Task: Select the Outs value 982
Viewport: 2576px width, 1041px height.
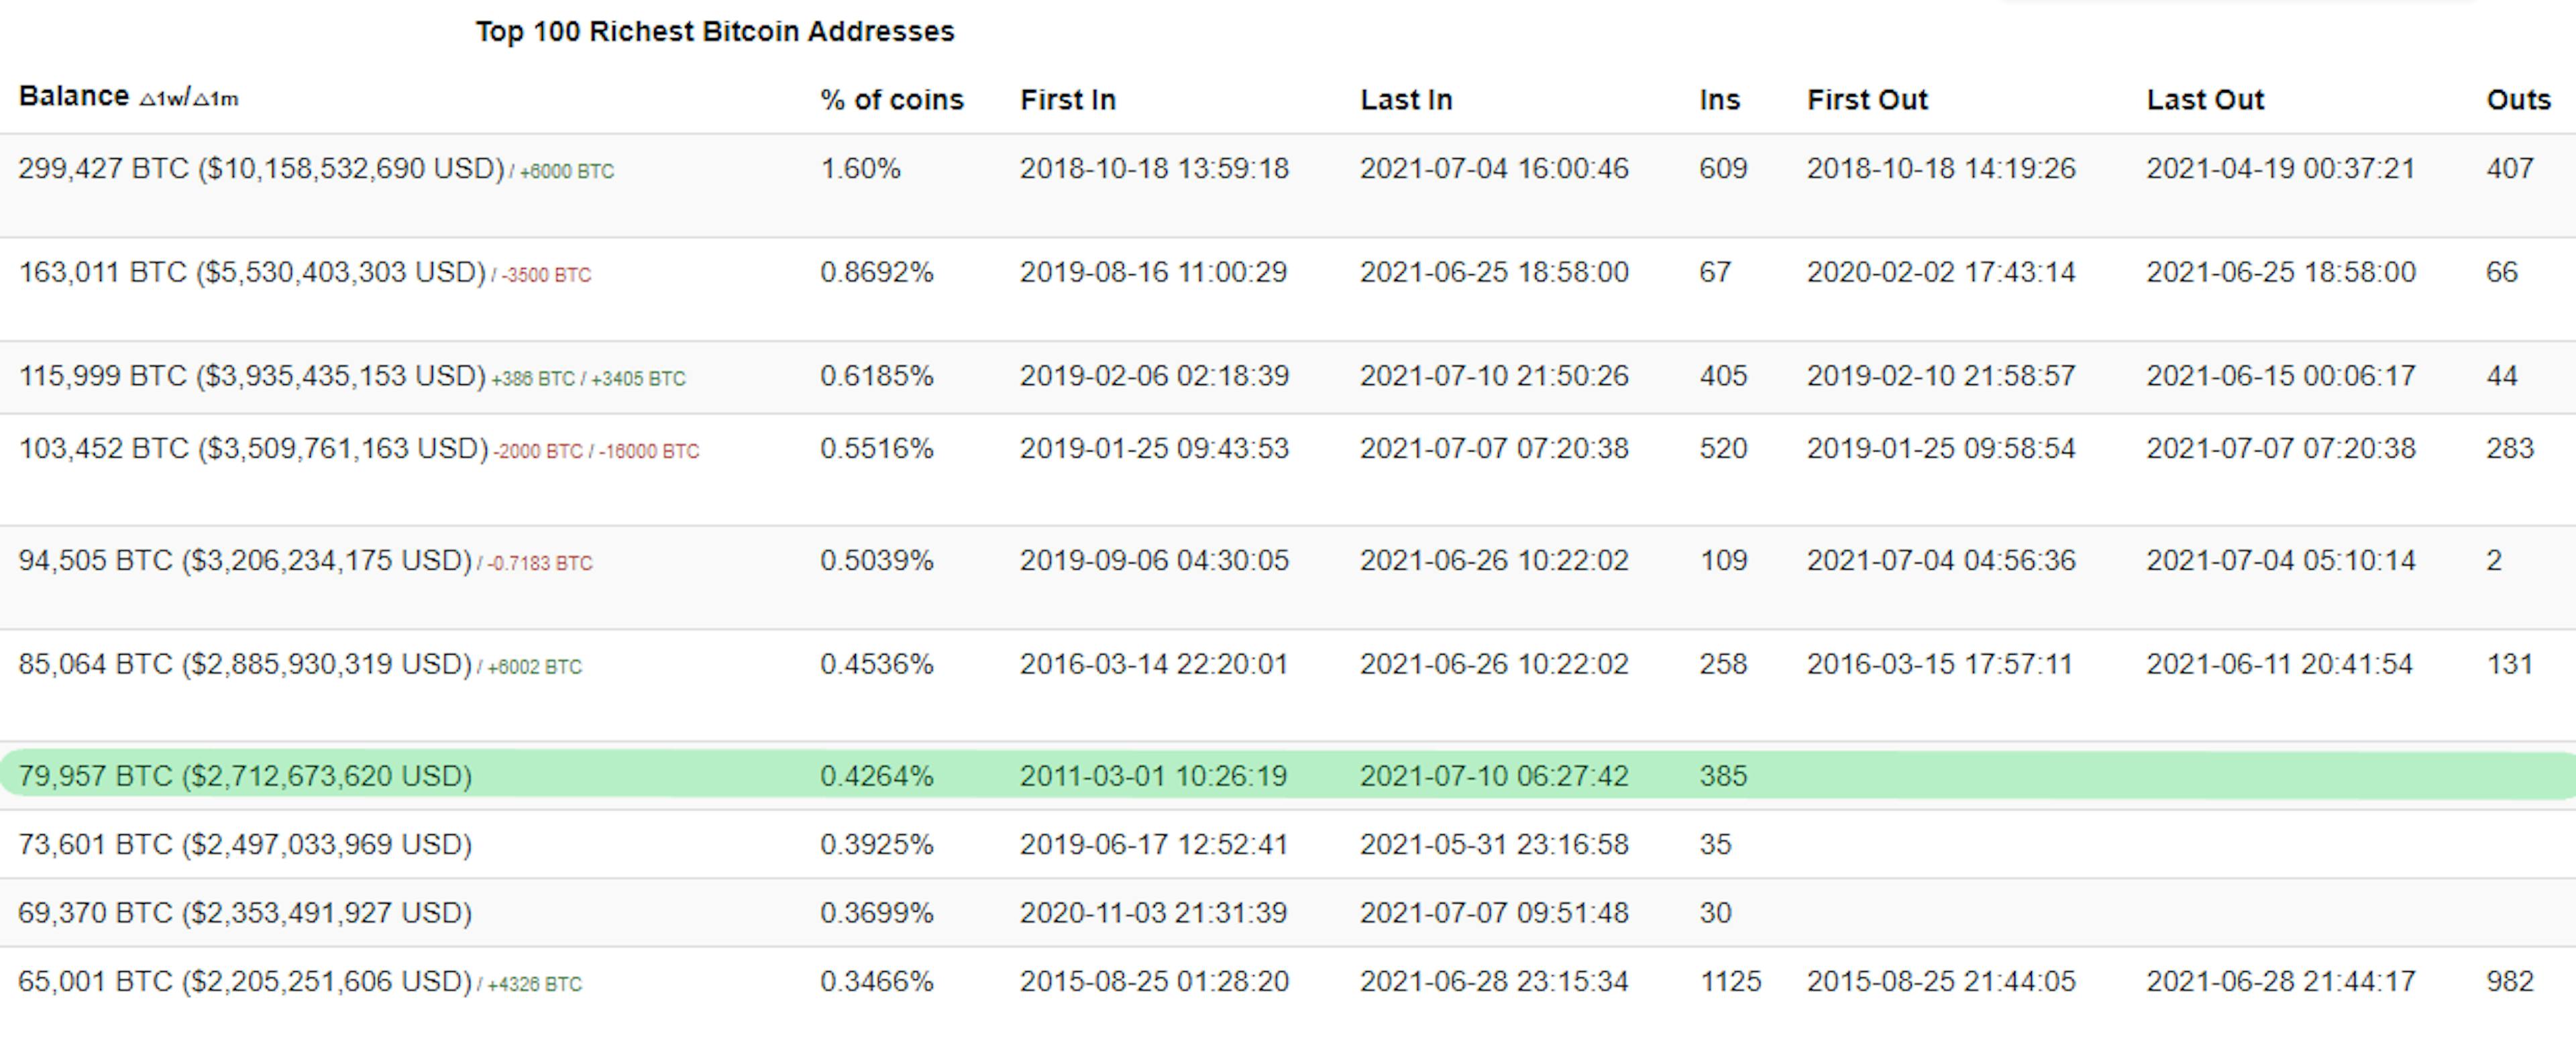Action: pos(2510,981)
